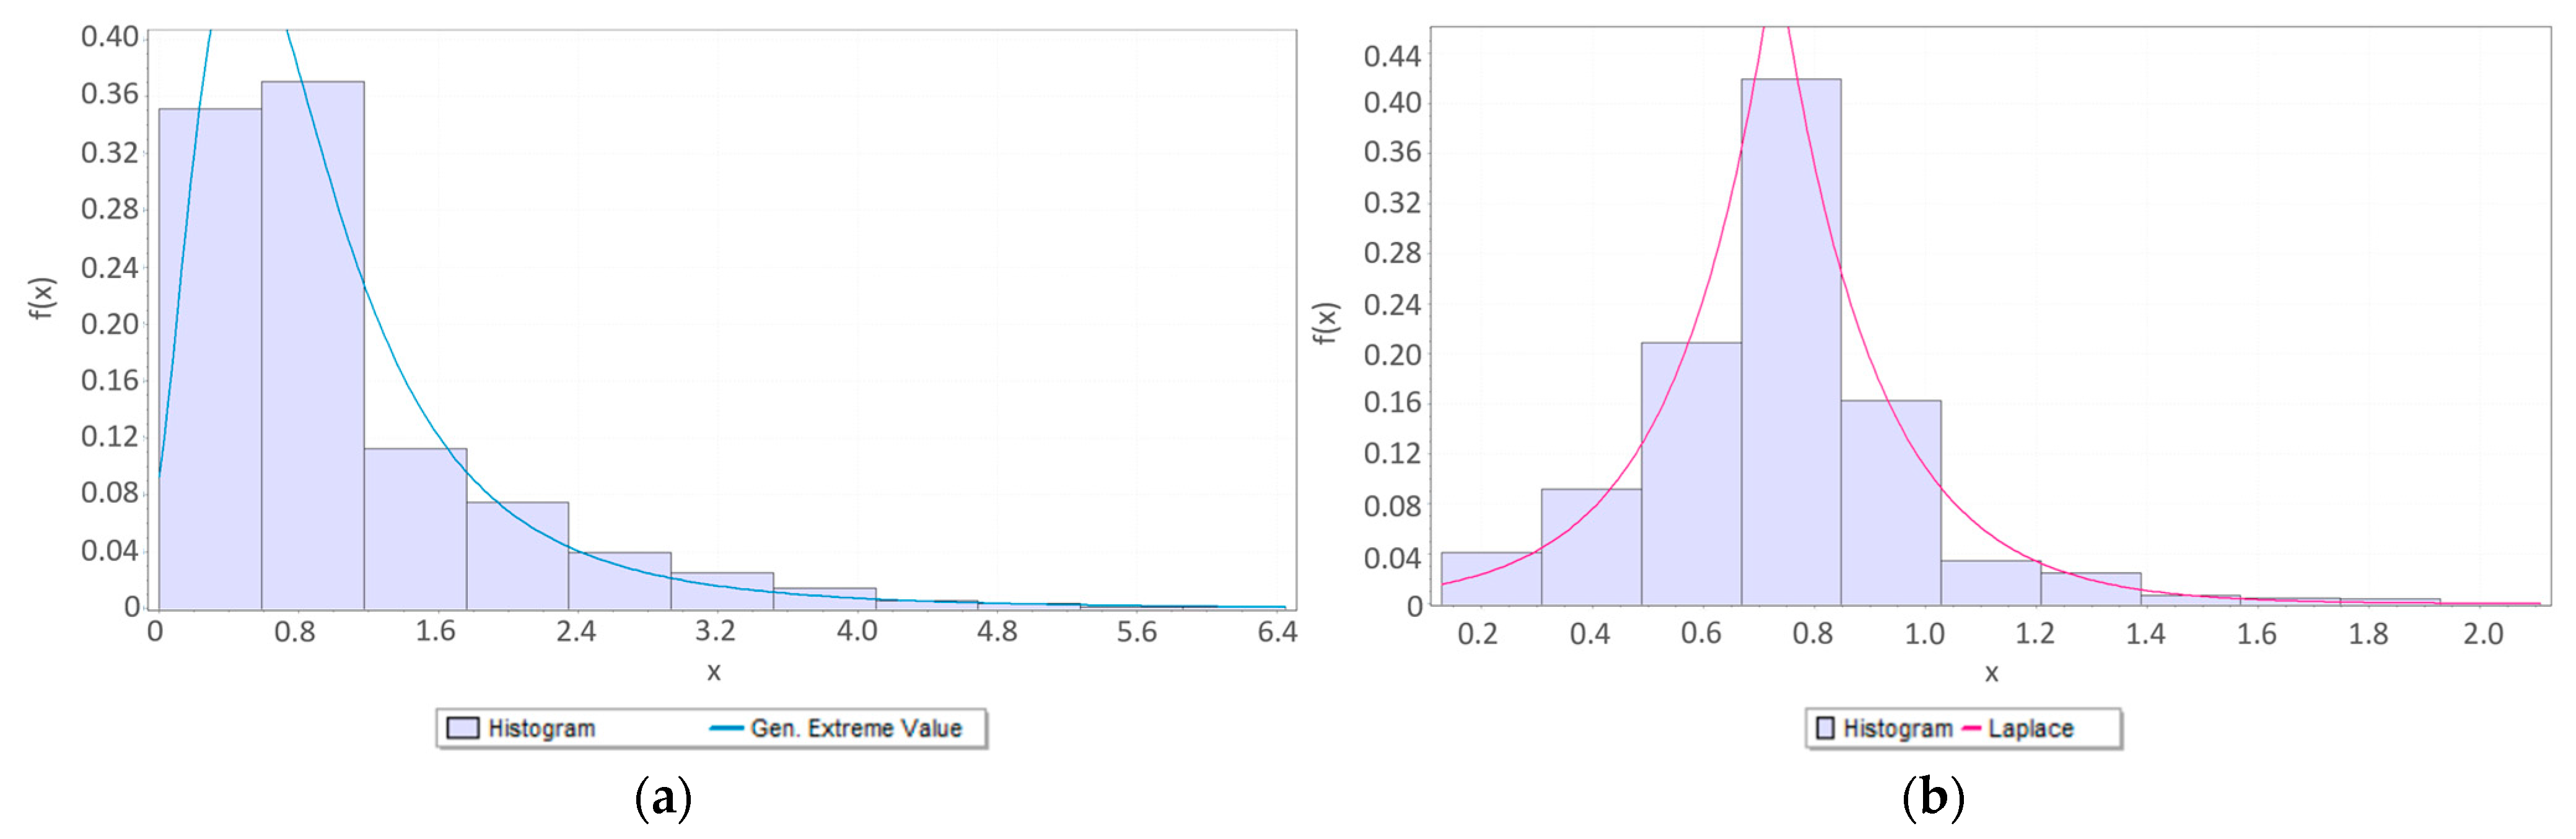Click the Histogram swatch in the right legend
Screen dimensions: 2576x839
pos(1825,728)
